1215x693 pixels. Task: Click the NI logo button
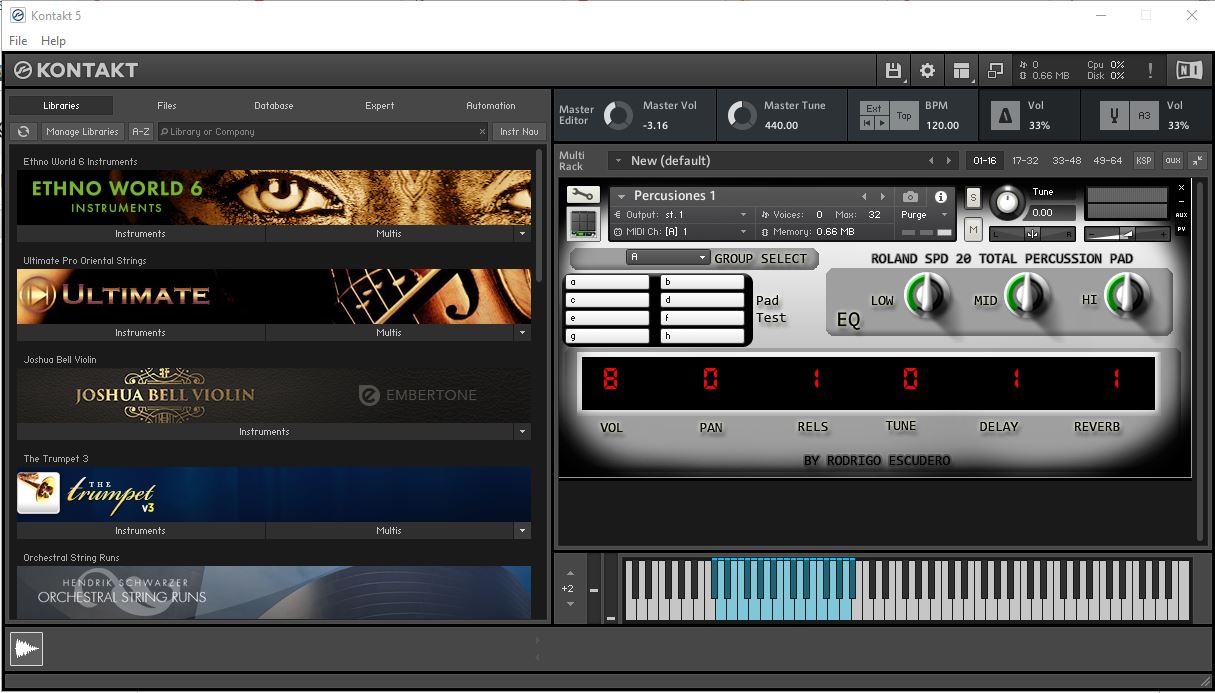tap(1189, 70)
